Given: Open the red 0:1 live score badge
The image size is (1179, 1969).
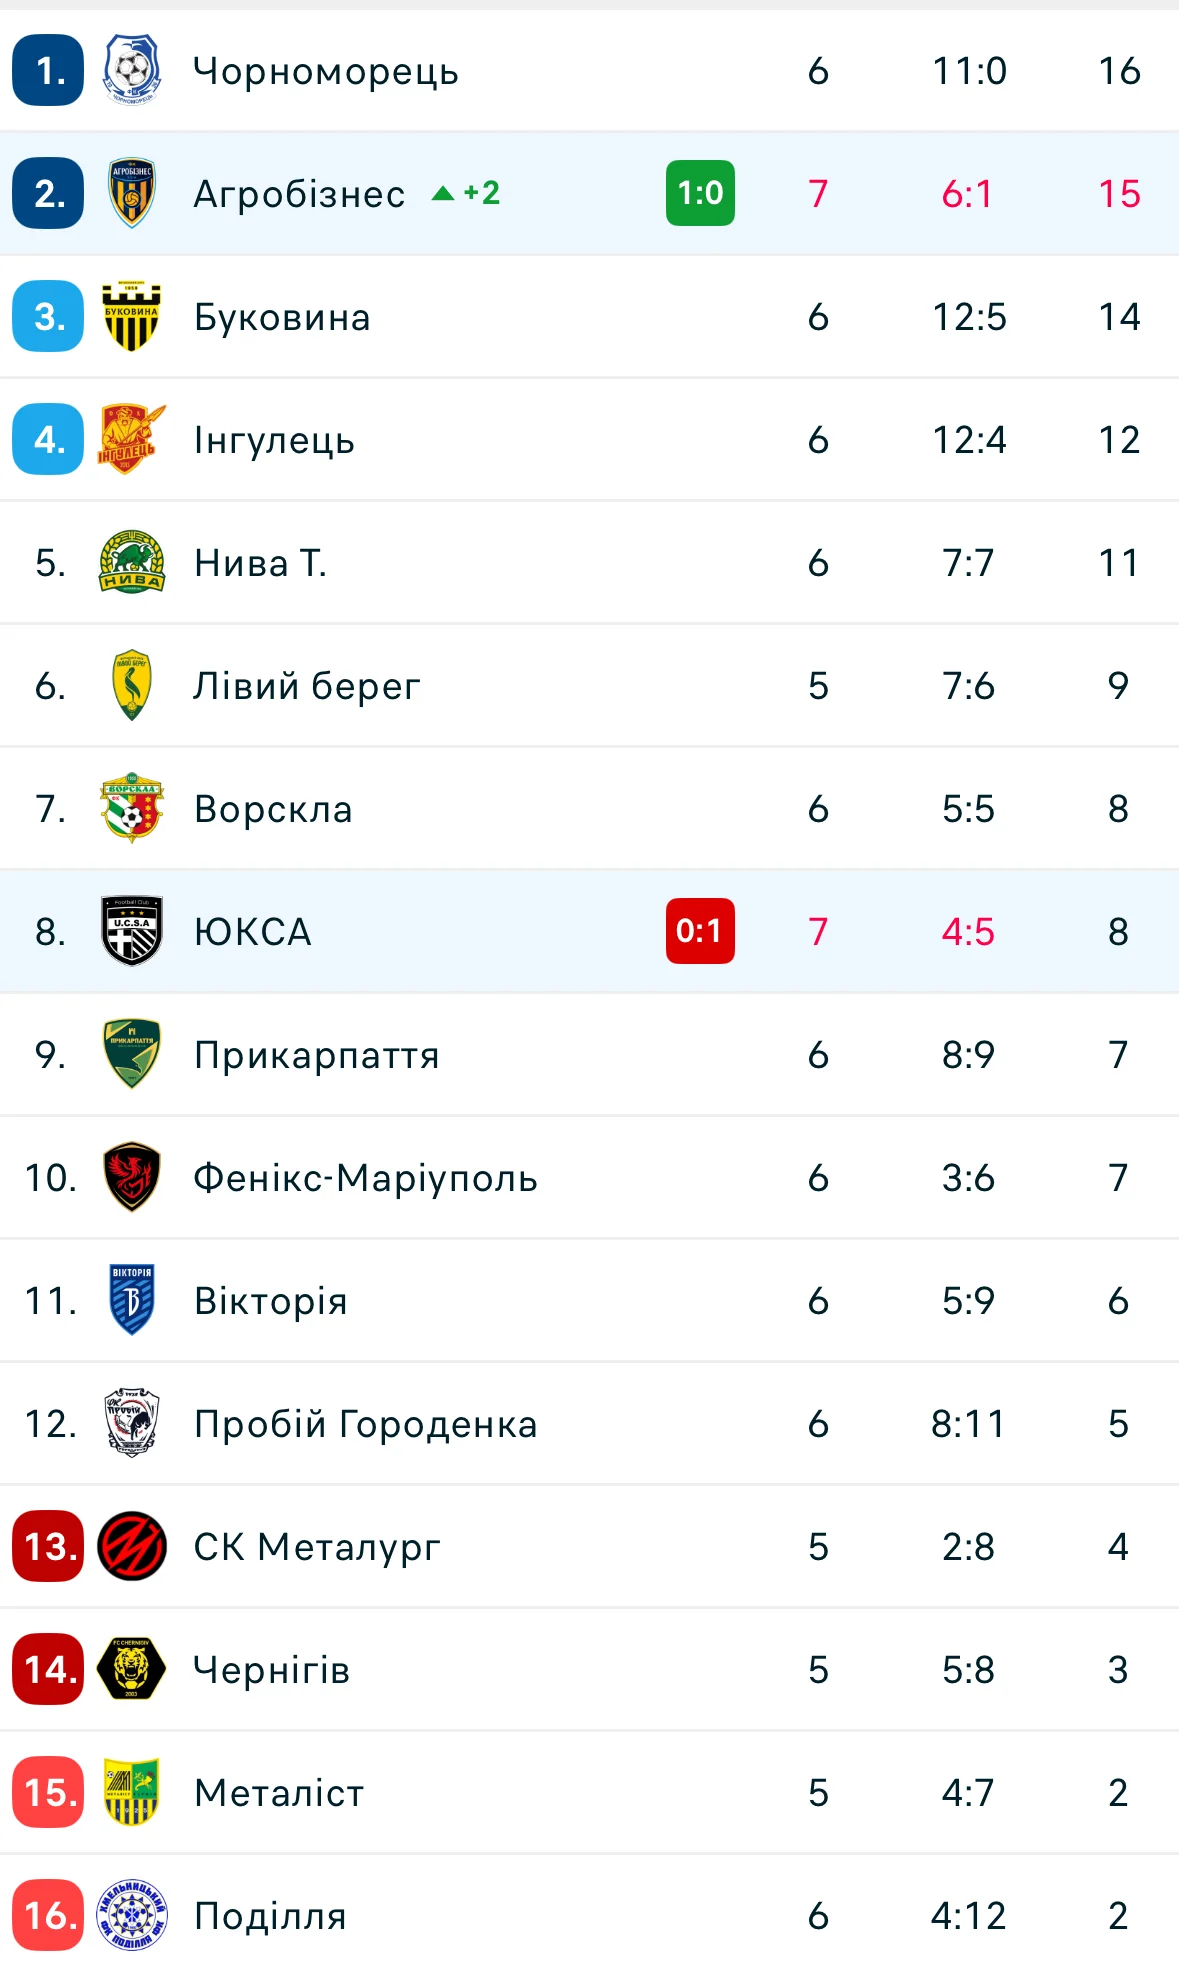Looking at the screenshot, I should click(700, 931).
